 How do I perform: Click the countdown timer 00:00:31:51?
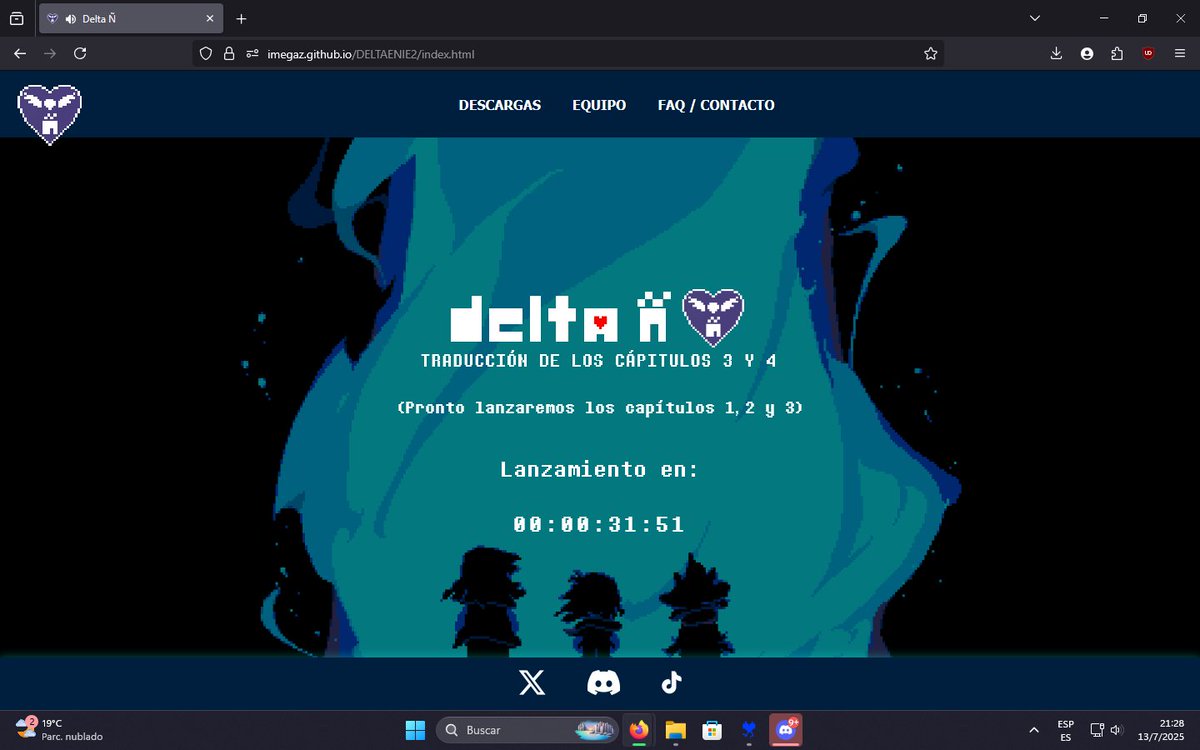[599, 524]
